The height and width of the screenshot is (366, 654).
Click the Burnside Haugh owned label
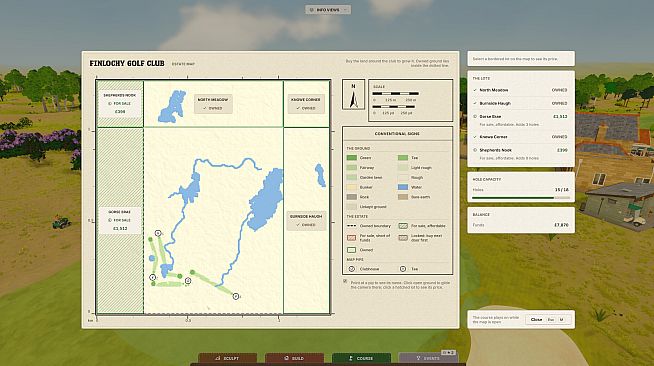(306, 221)
